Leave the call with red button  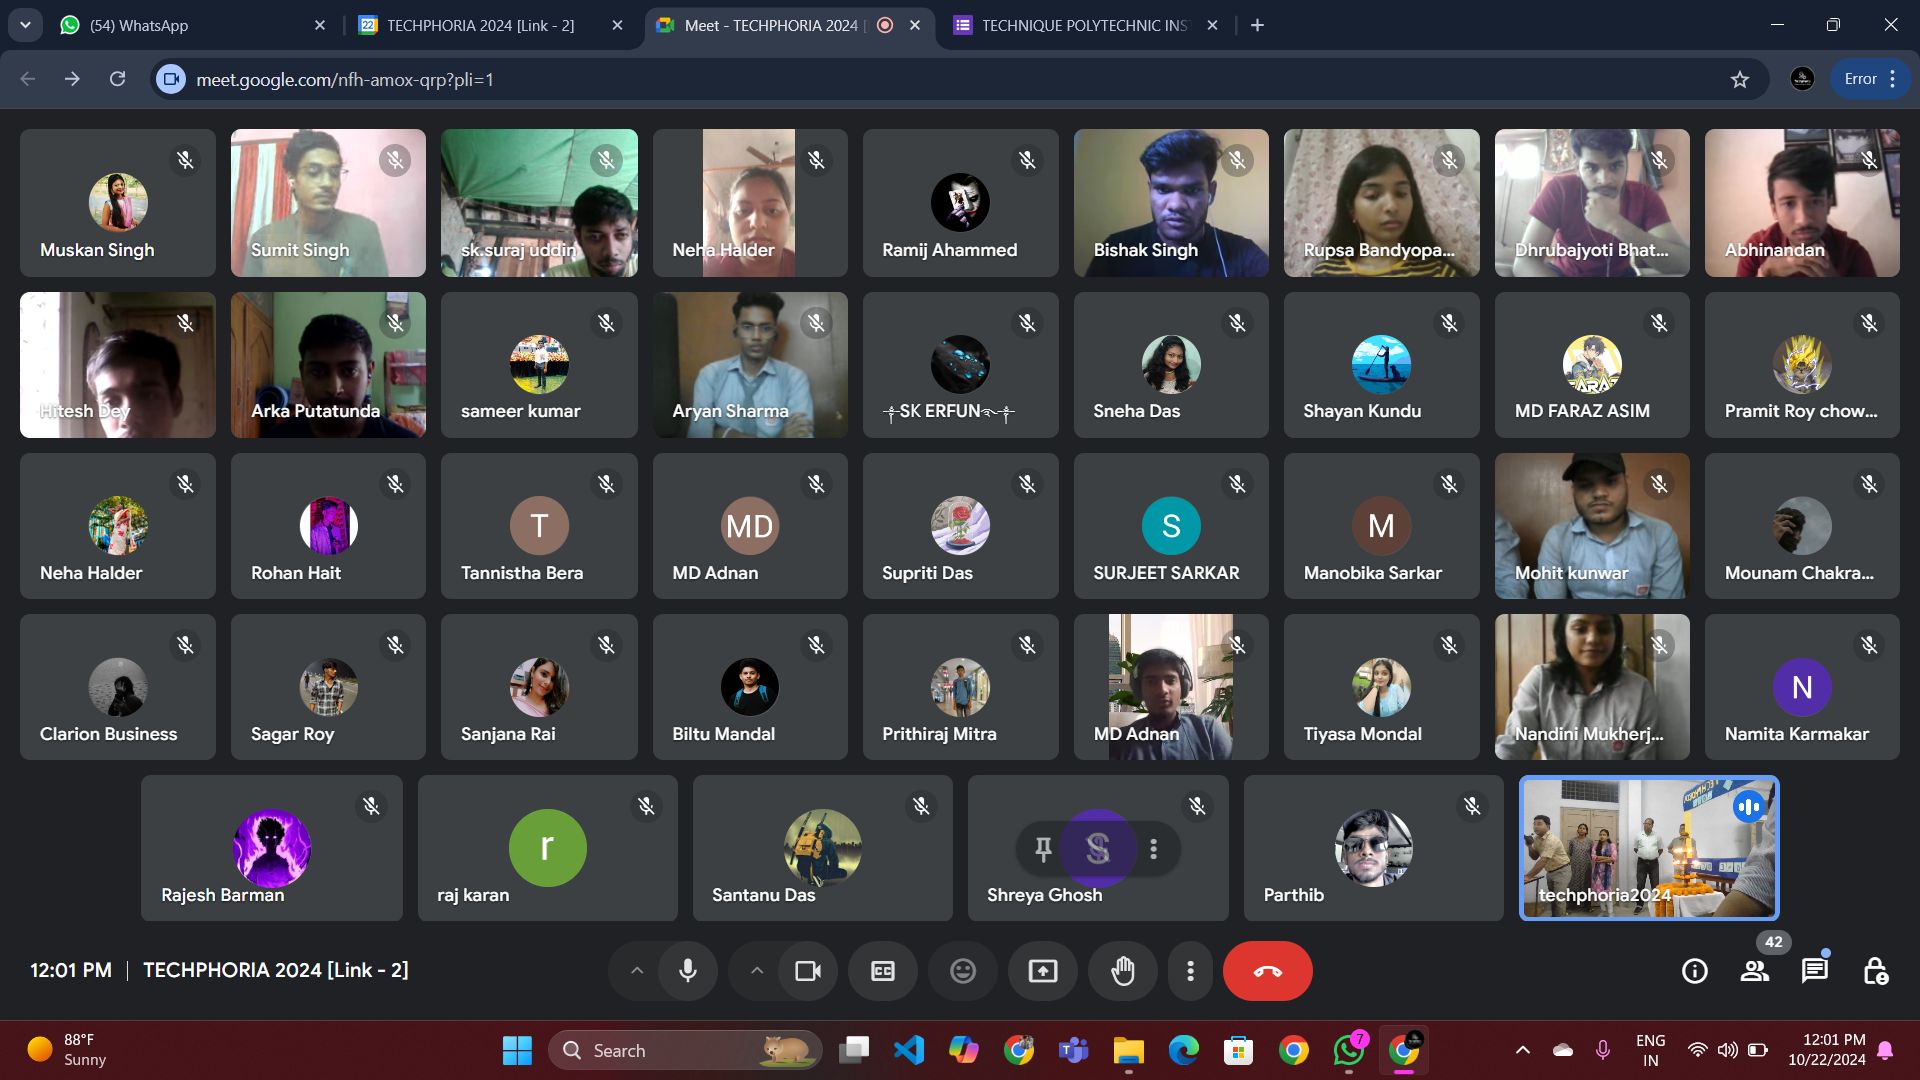[x=1267, y=971]
